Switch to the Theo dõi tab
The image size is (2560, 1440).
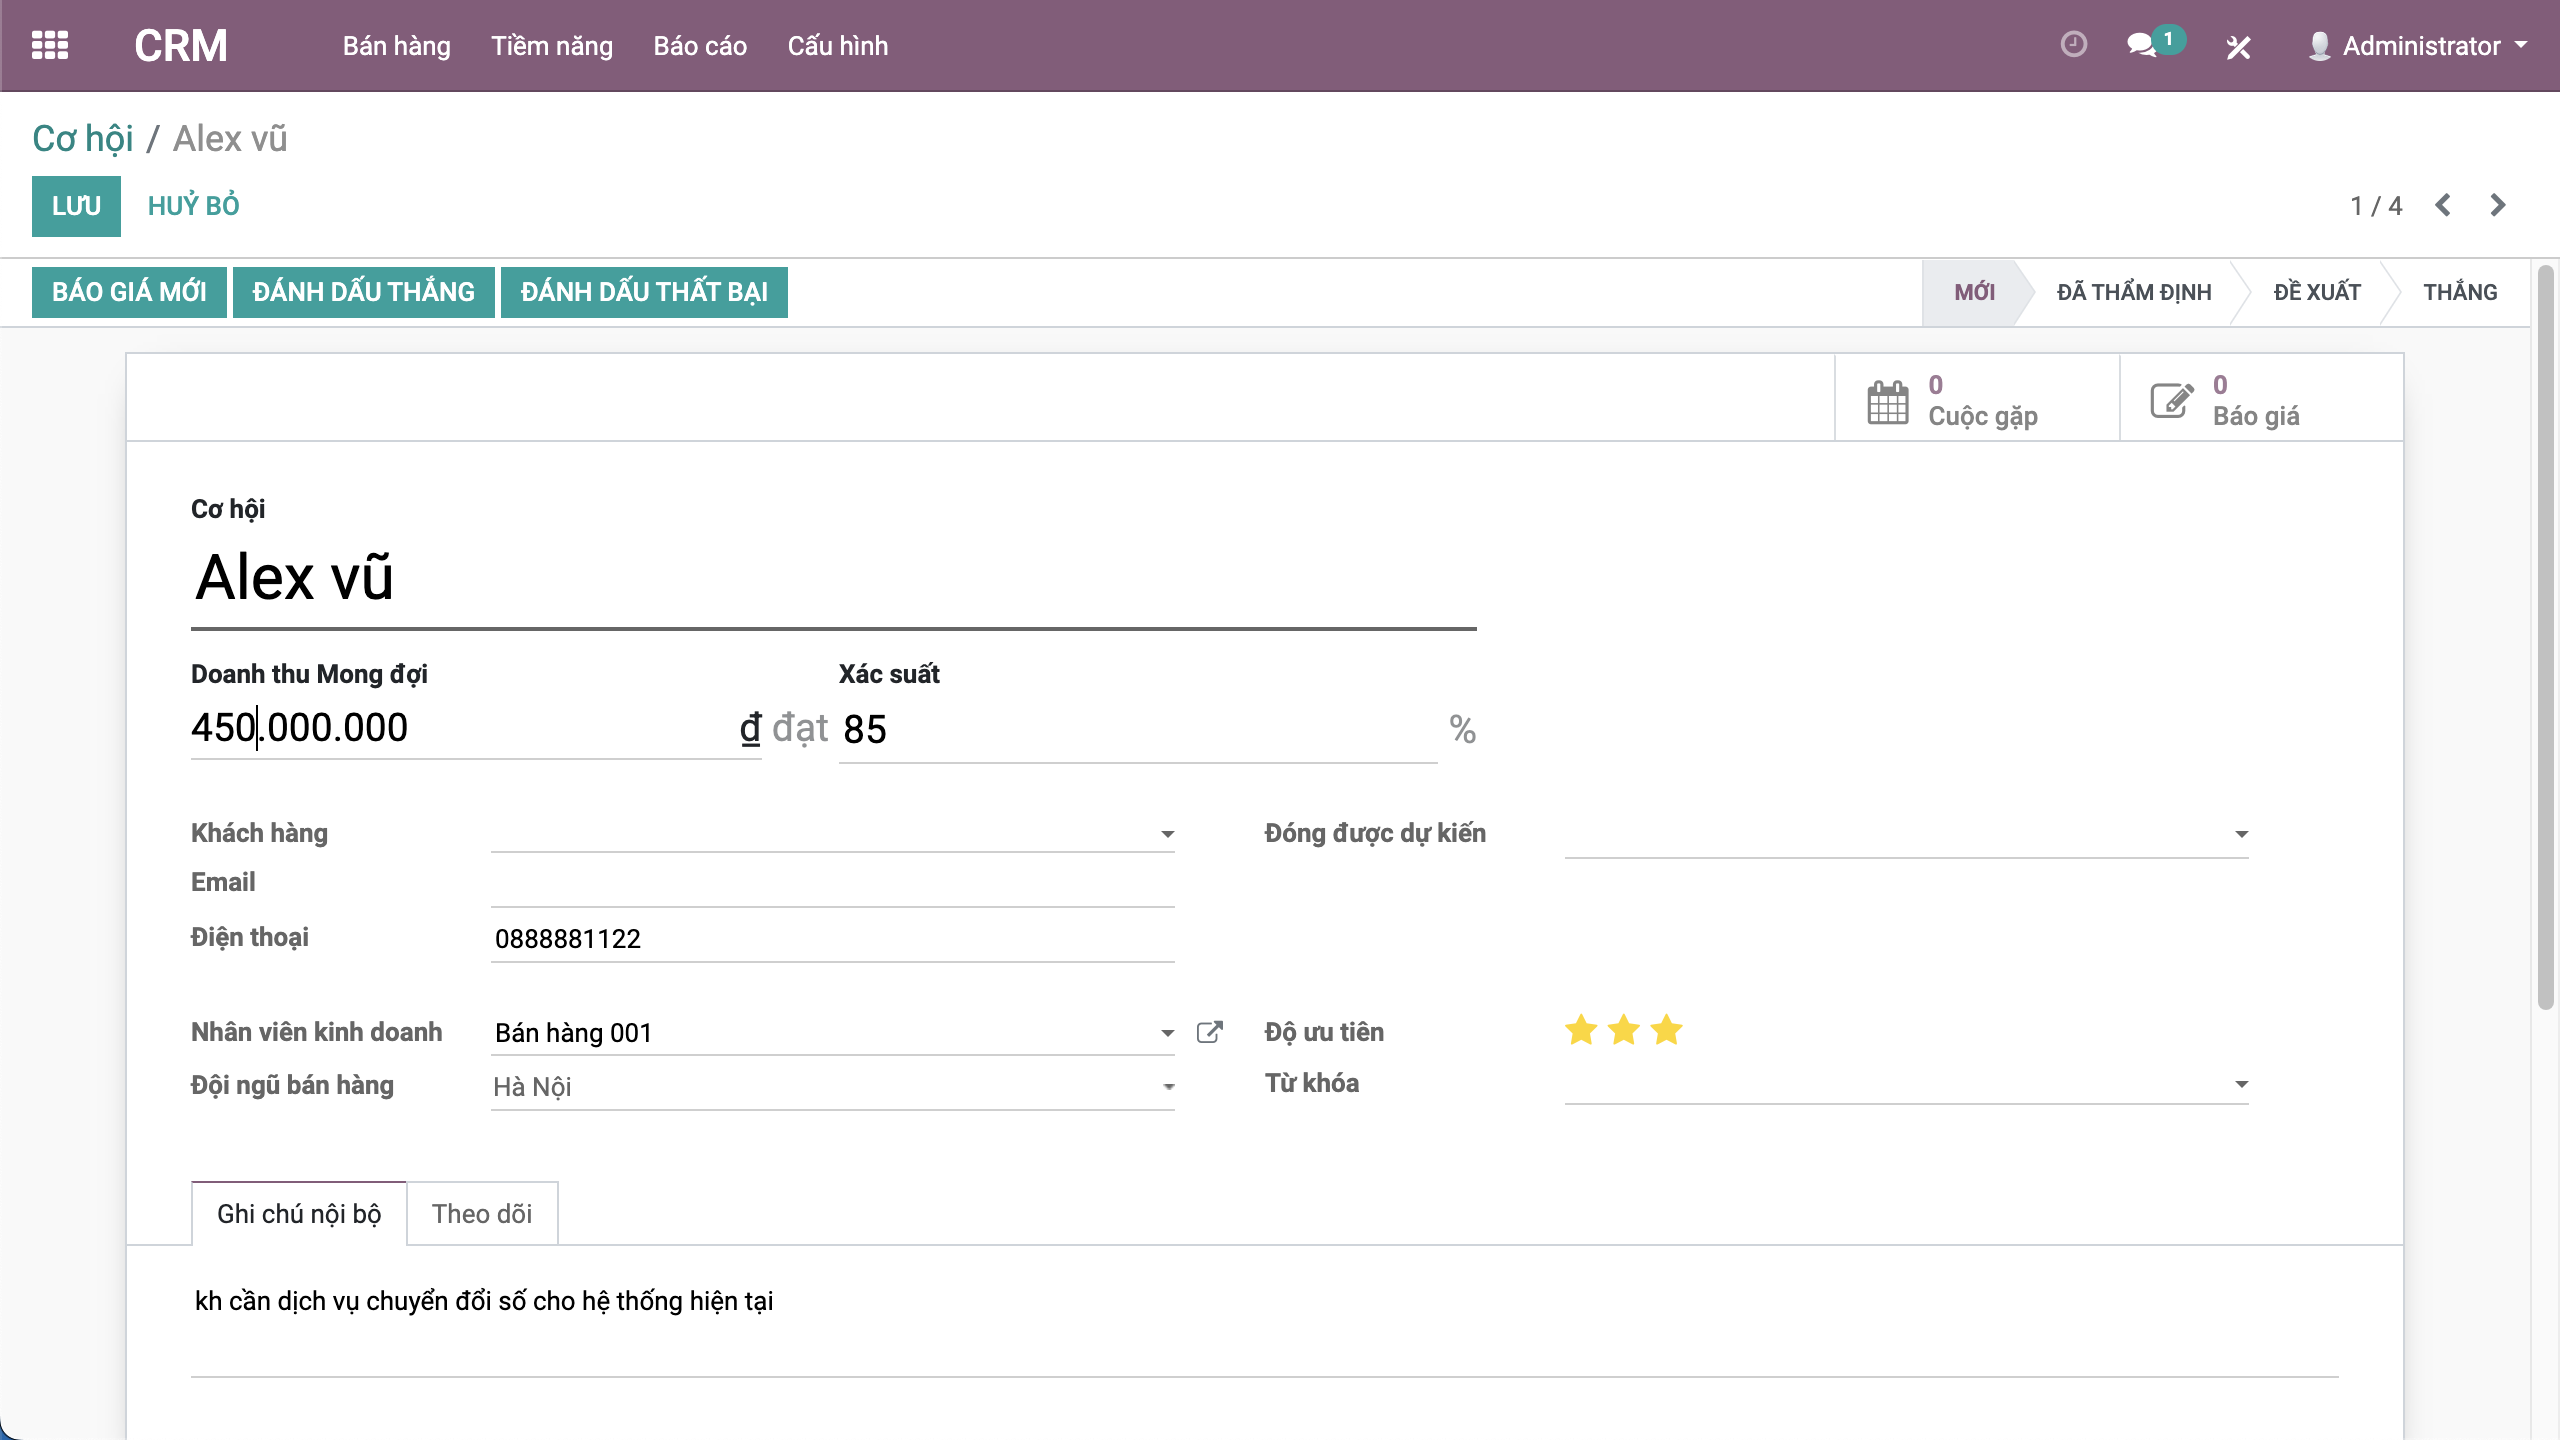click(x=482, y=1214)
